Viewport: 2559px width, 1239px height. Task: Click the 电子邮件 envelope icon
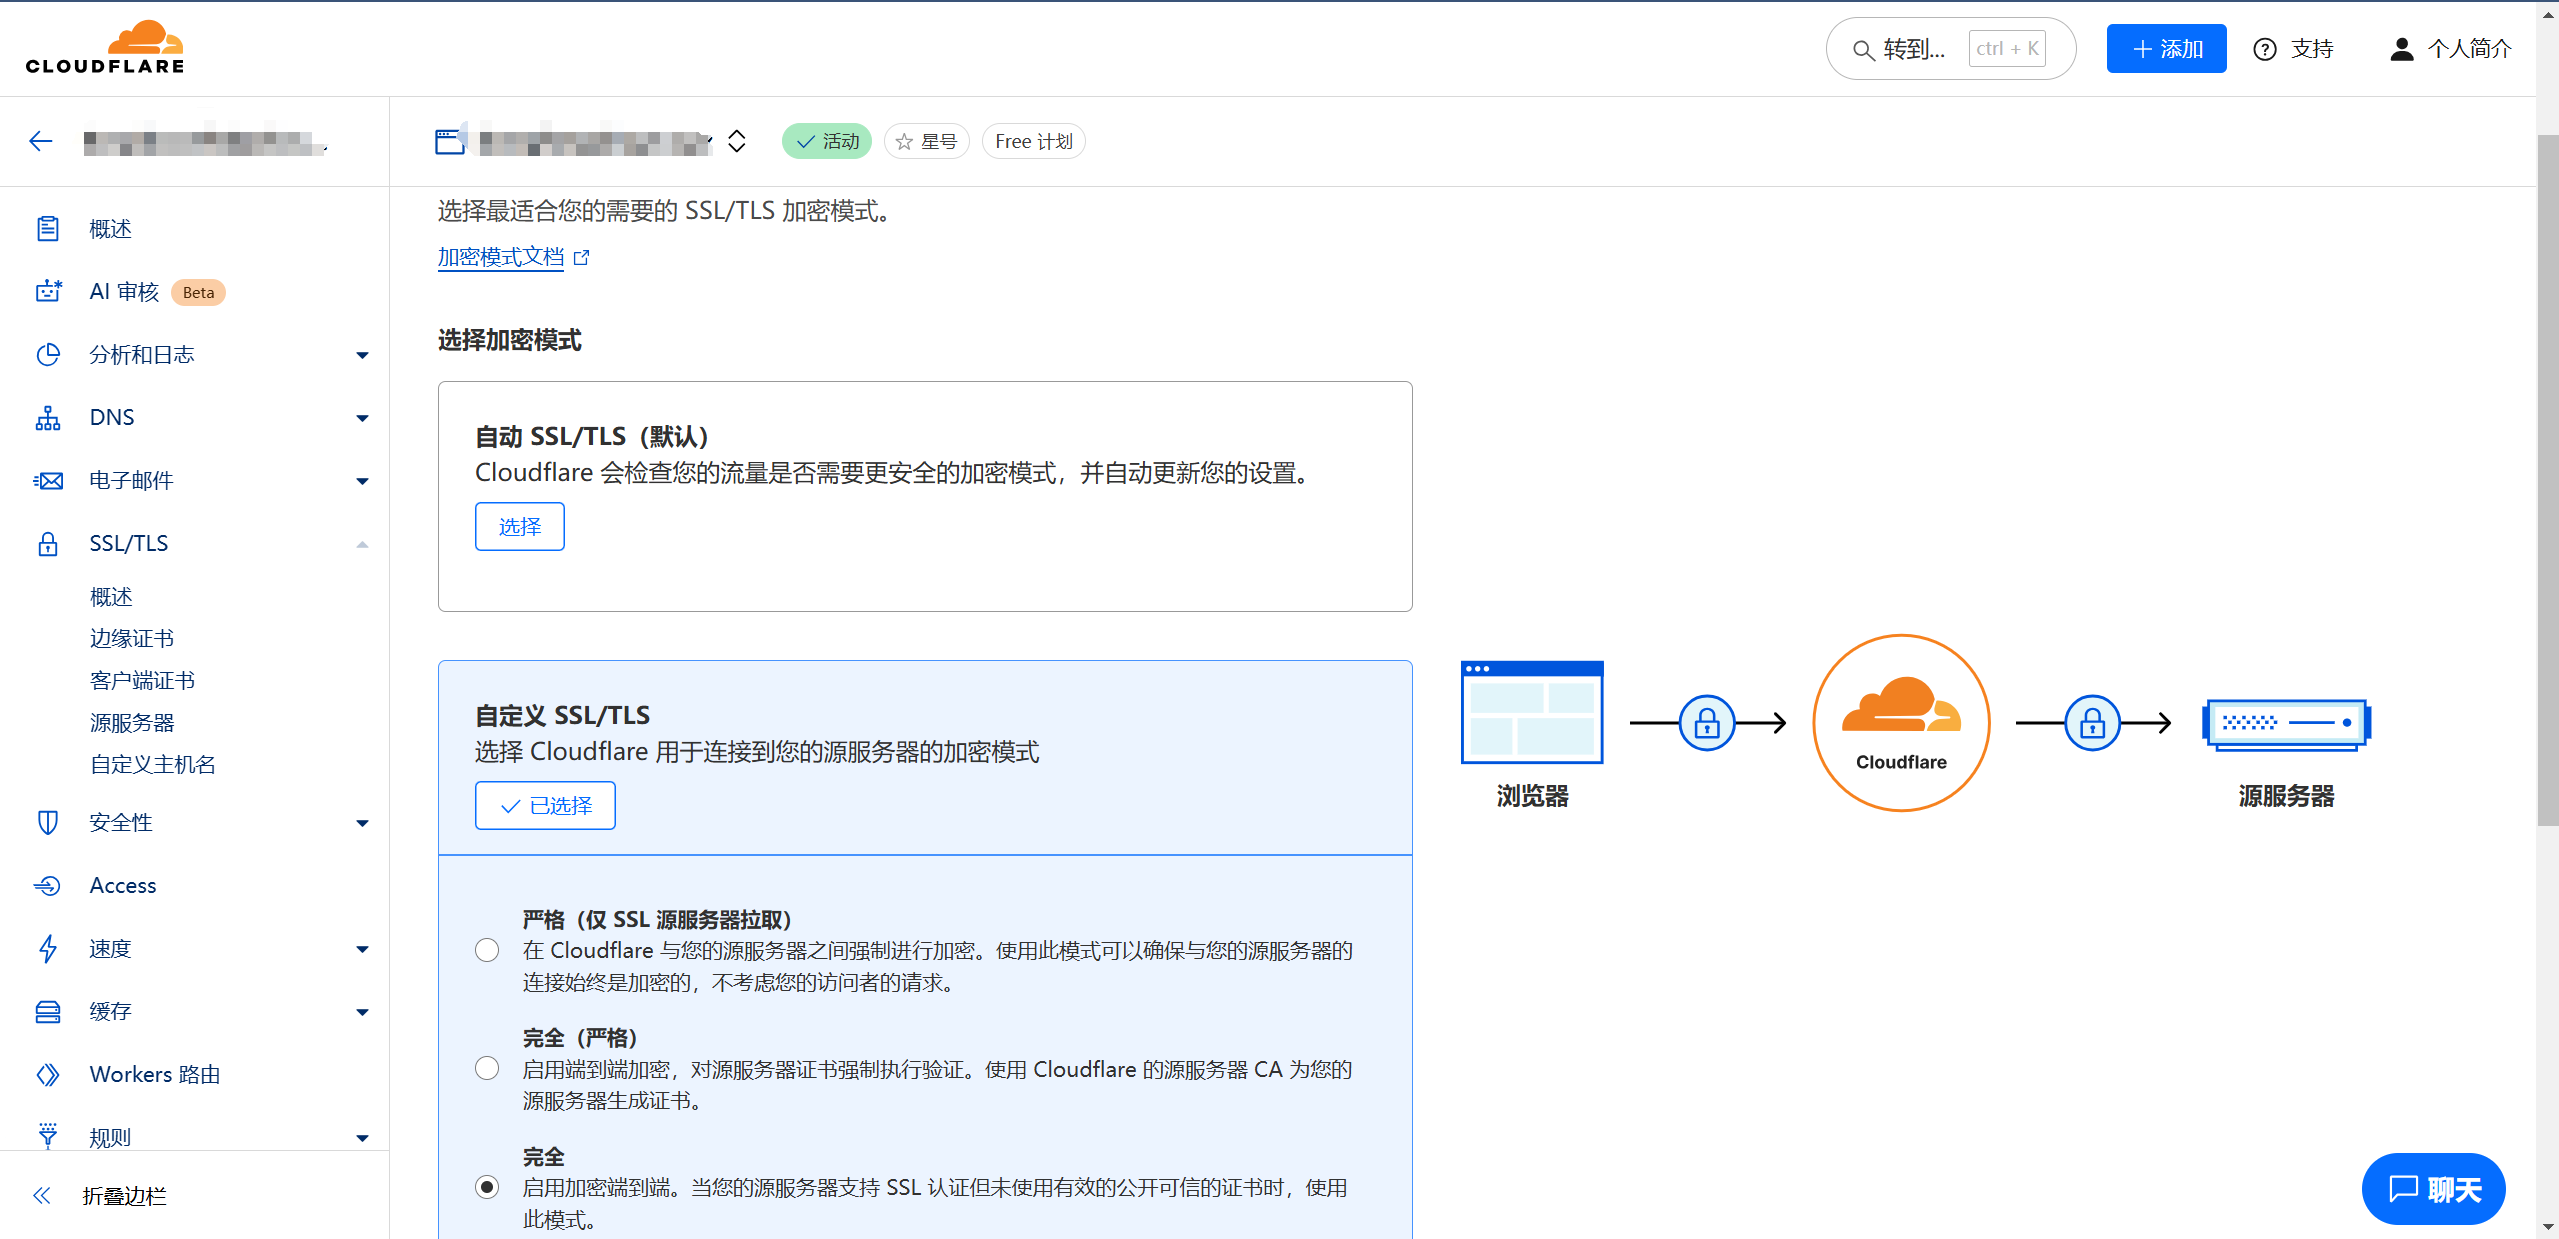pyautogui.click(x=48, y=481)
